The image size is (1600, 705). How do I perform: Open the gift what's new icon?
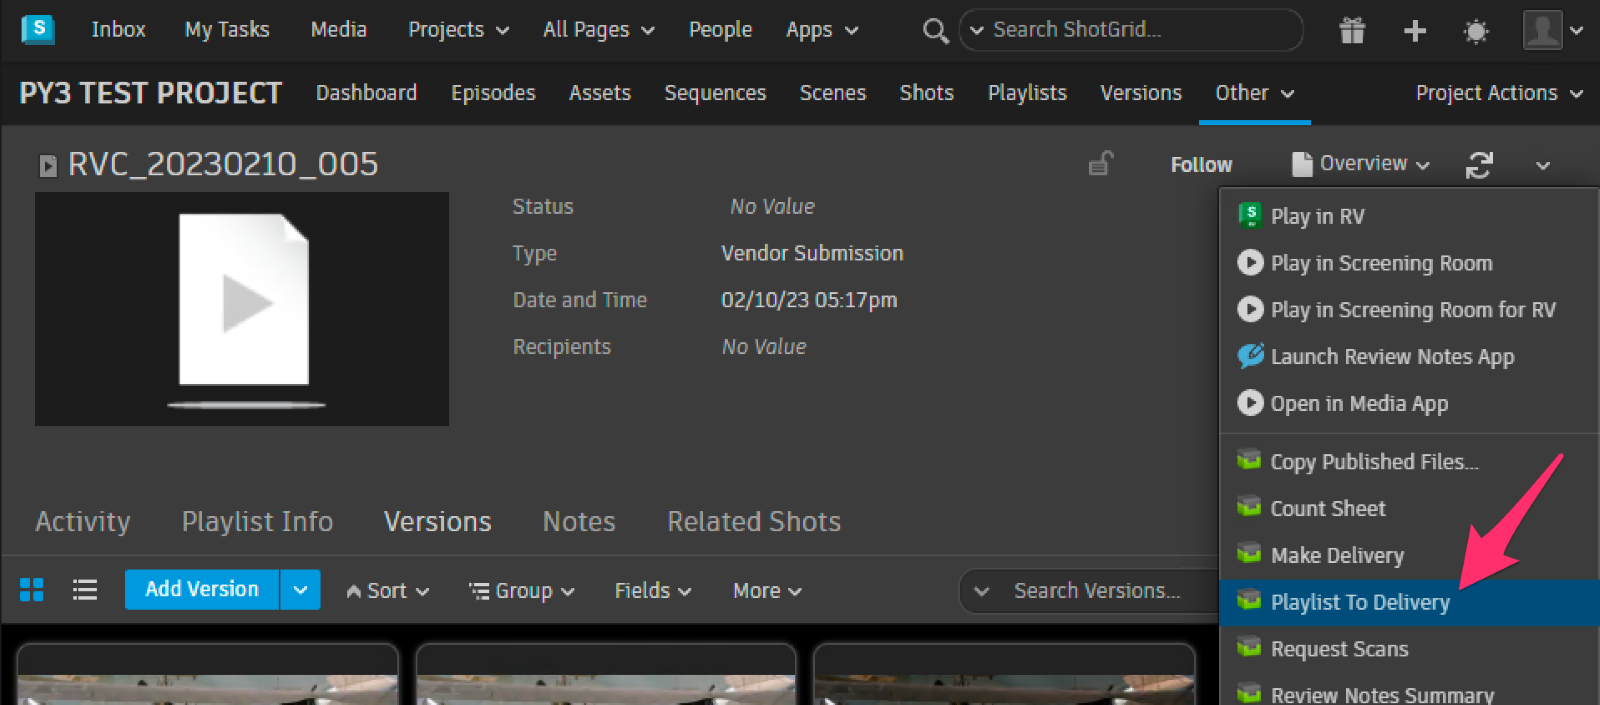1352,31
